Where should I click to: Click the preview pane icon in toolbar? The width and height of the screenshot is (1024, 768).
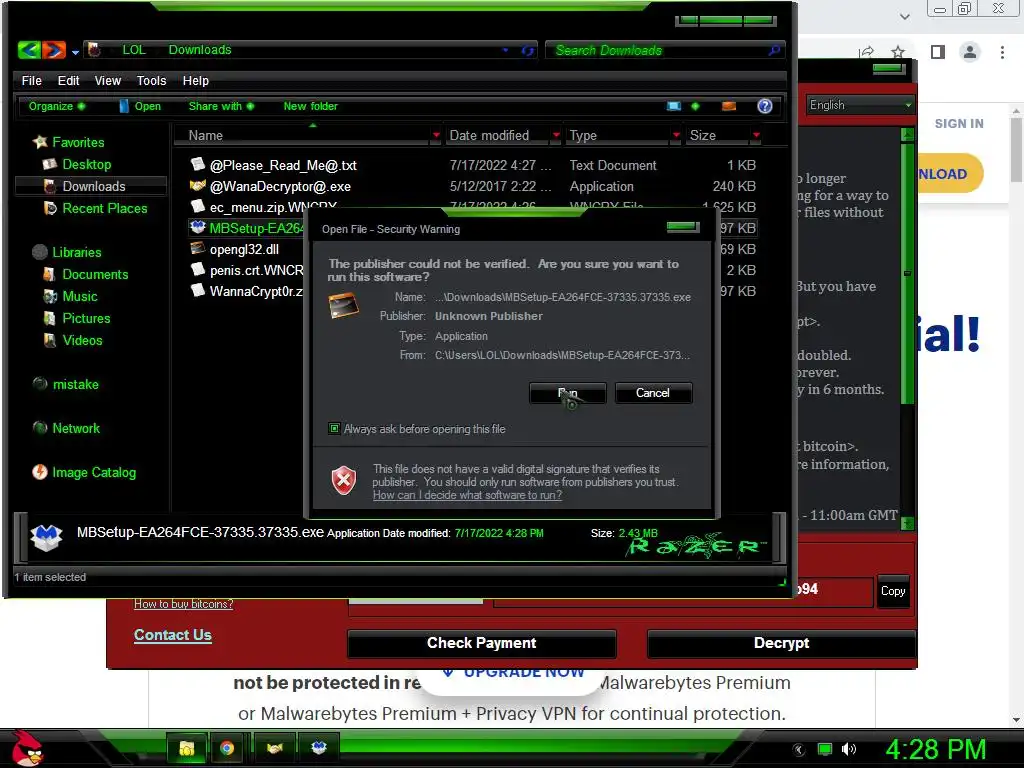pyautogui.click(x=729, y=106)
